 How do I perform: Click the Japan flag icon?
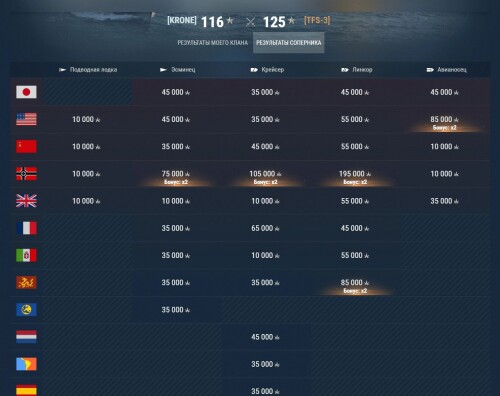pos(26,92)
